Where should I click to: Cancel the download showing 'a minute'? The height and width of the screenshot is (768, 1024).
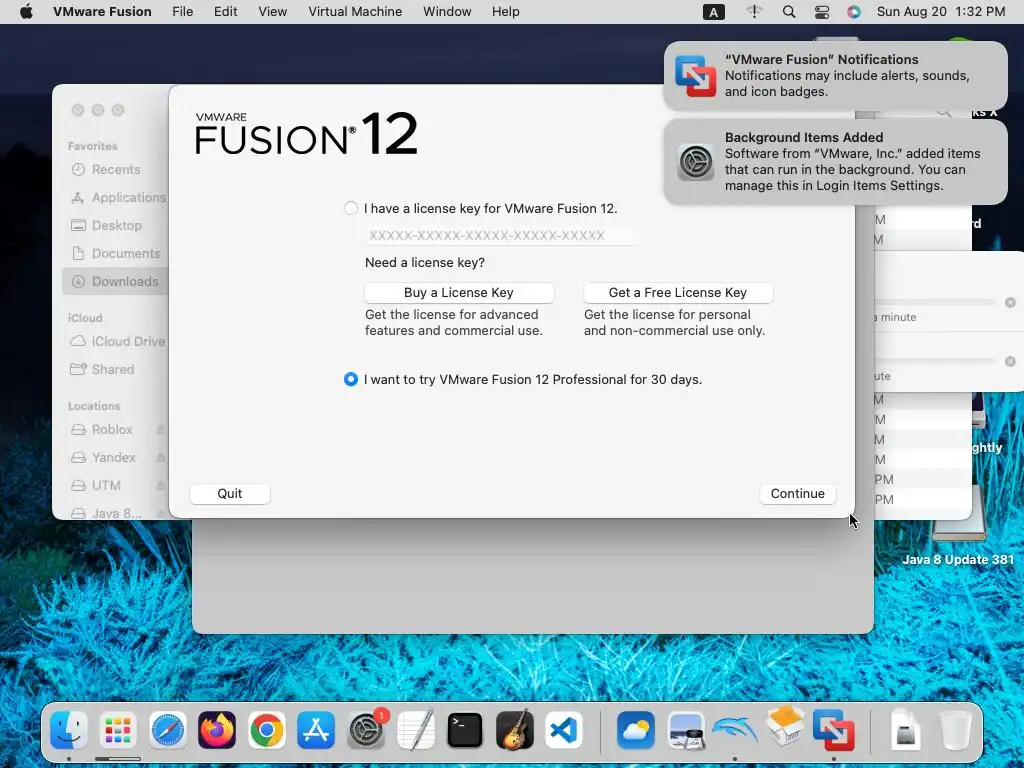click(x=1010, y=302)
